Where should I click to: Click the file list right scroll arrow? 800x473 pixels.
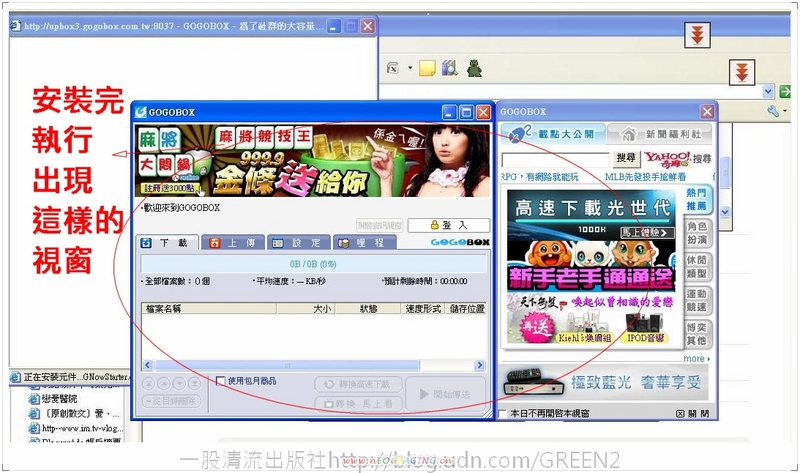point(479,365)
